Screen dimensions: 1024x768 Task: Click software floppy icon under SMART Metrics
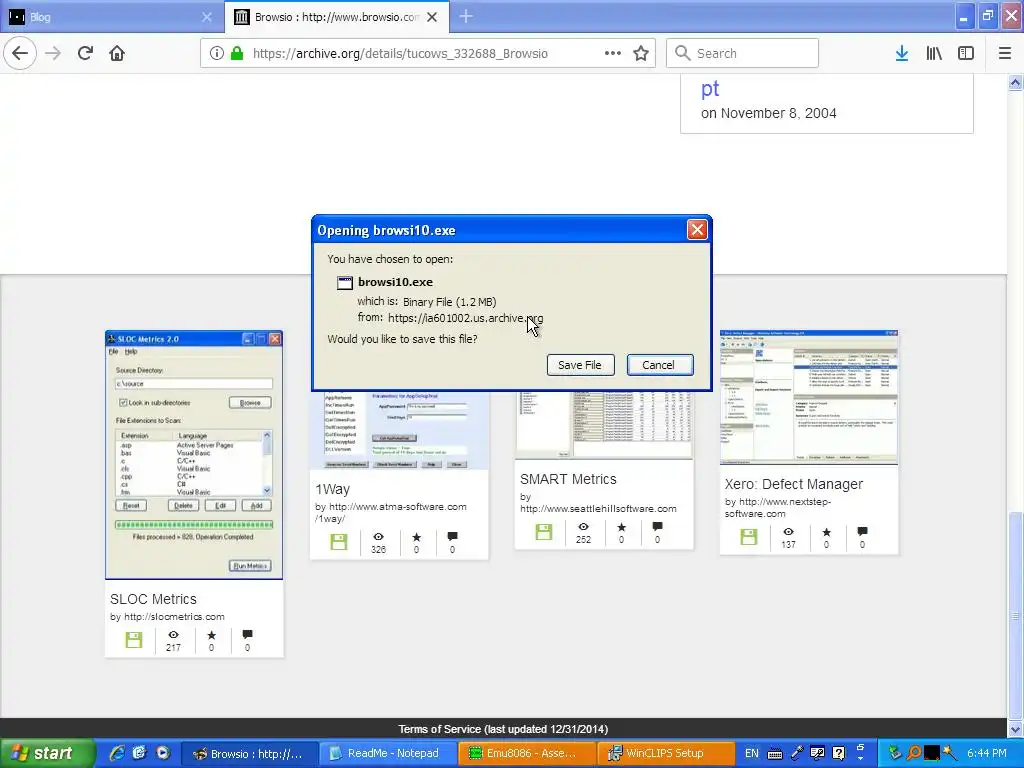pos(543,532)
